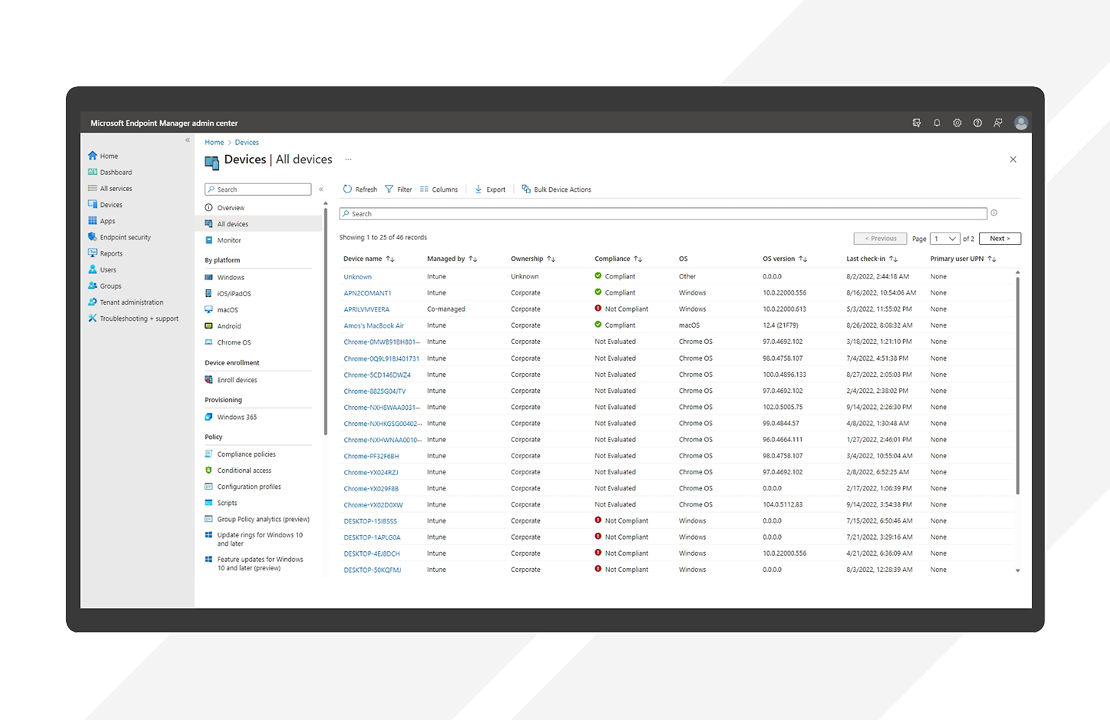Open the page number dropdown
1110x720 pixels.
point(945,239)
